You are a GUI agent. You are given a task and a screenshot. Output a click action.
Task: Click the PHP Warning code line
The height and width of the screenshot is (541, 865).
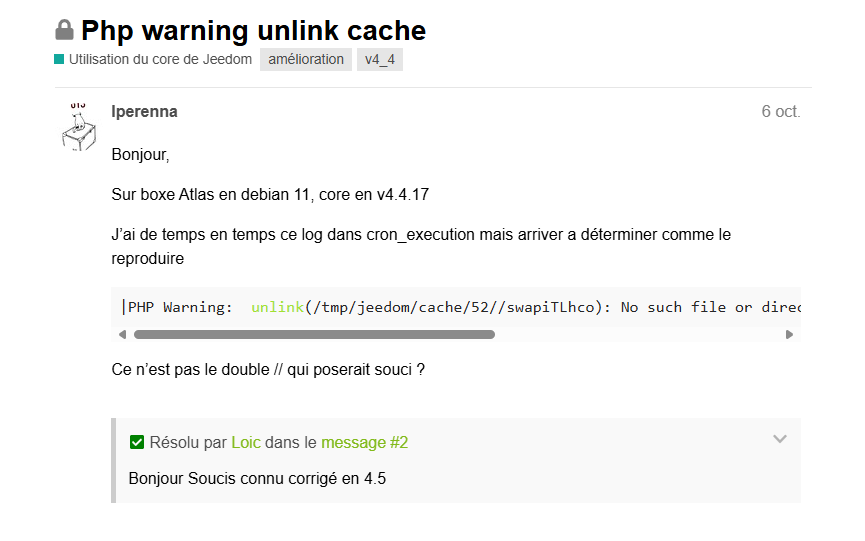[461, 307]
